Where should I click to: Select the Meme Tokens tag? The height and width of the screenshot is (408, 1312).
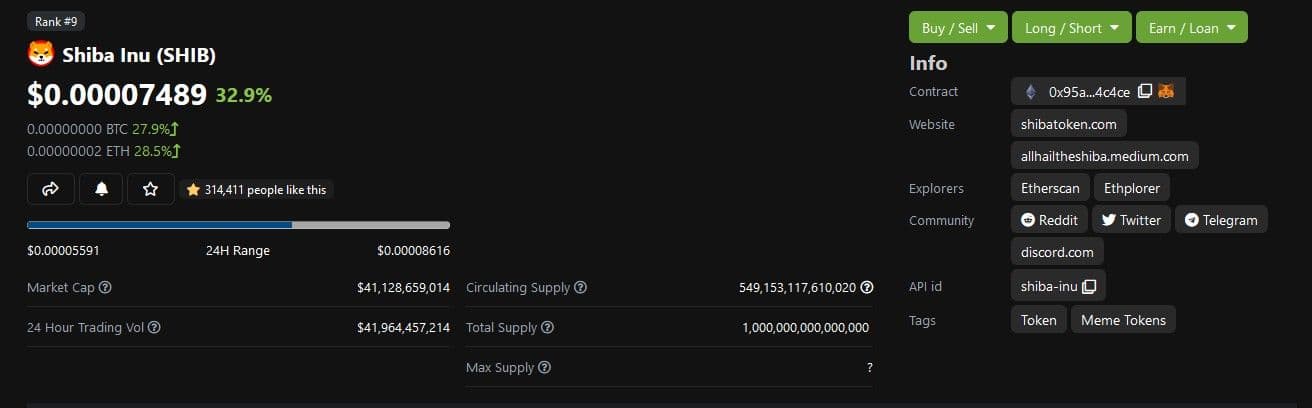tap(1123, 320)
